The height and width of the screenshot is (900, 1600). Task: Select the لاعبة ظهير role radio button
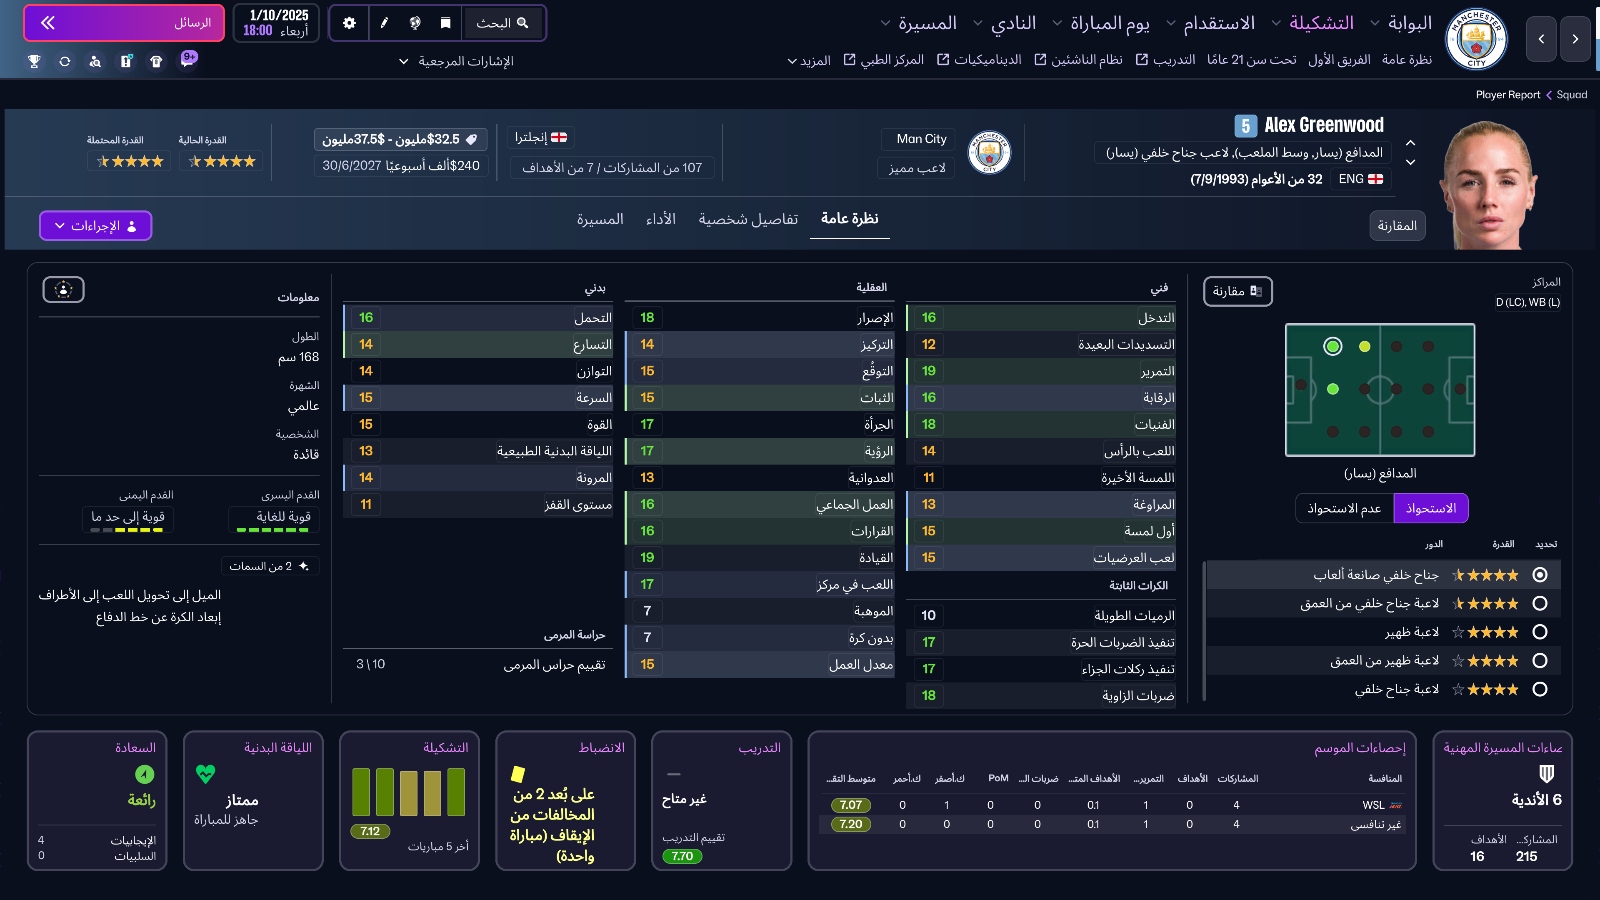click(1541, 632)
